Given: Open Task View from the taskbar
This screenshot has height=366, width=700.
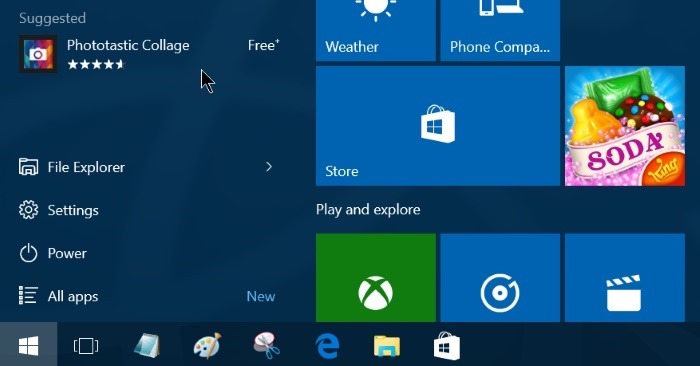Looking at the screenshot, I should tap(86, 346).
